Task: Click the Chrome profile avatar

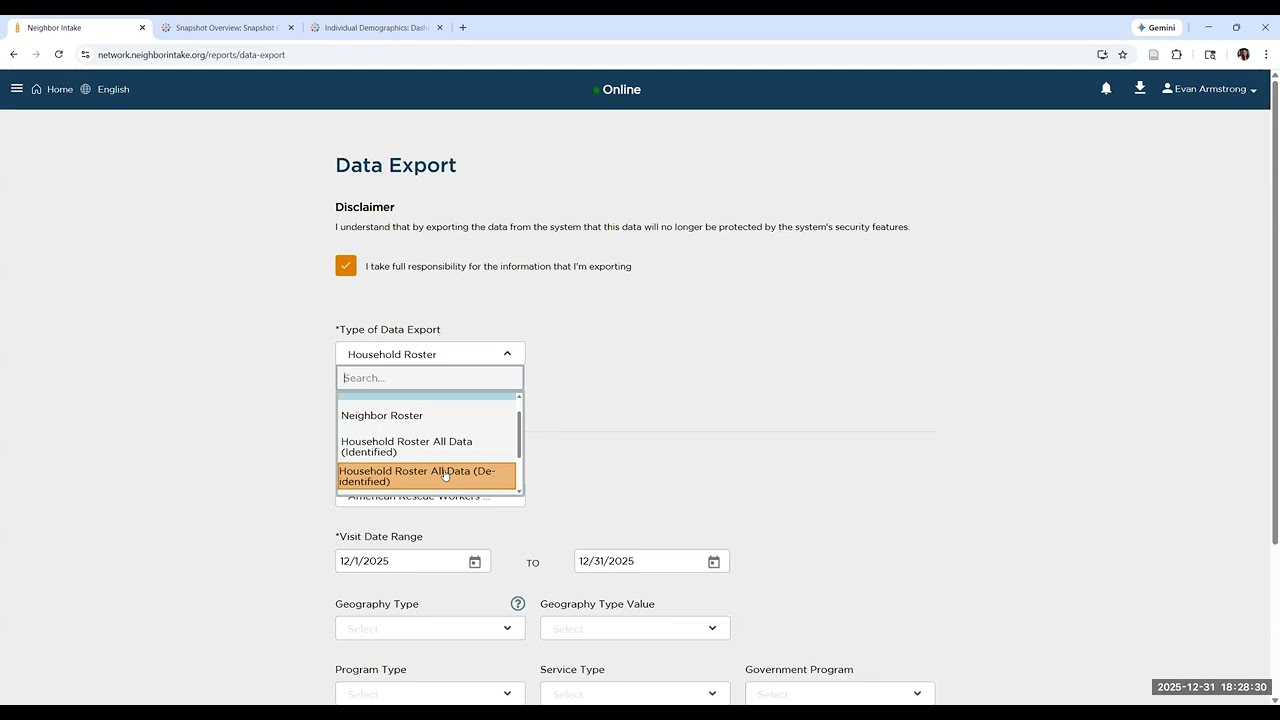Action: pyautogui.click(x=1243, y=55)
